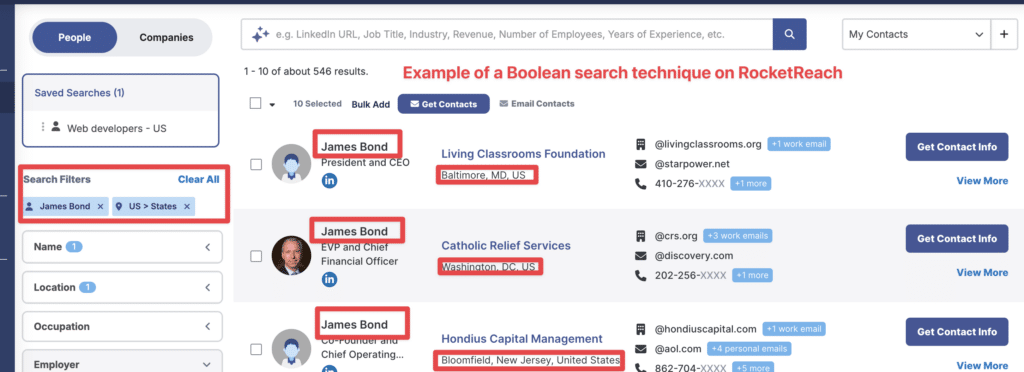Viewport: 1024px width, 372px height.
Task: Click photo of James Bond EVP and CFO
Action: pyautogui.click(x=291, y=255)
